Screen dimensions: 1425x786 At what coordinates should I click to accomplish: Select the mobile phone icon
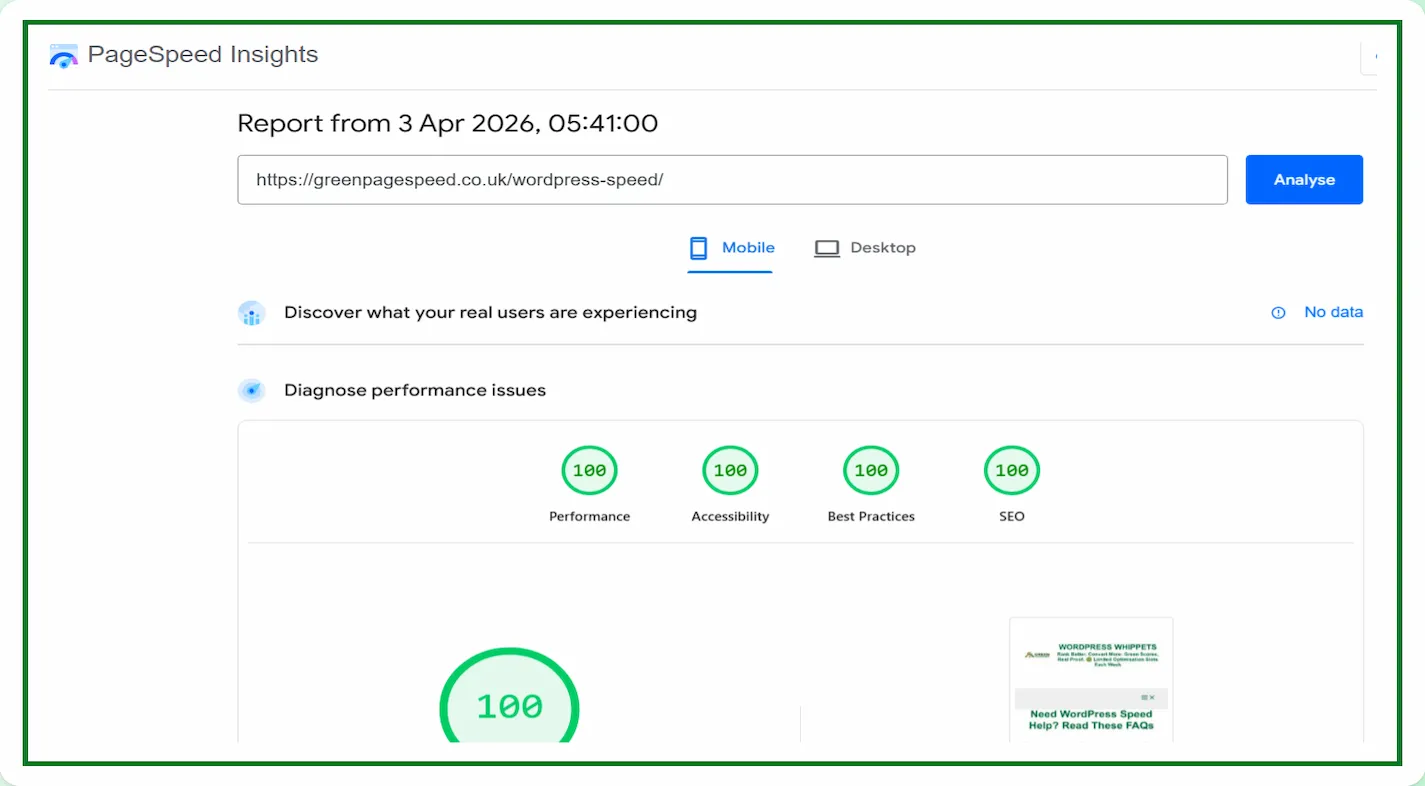click(697, 247)
